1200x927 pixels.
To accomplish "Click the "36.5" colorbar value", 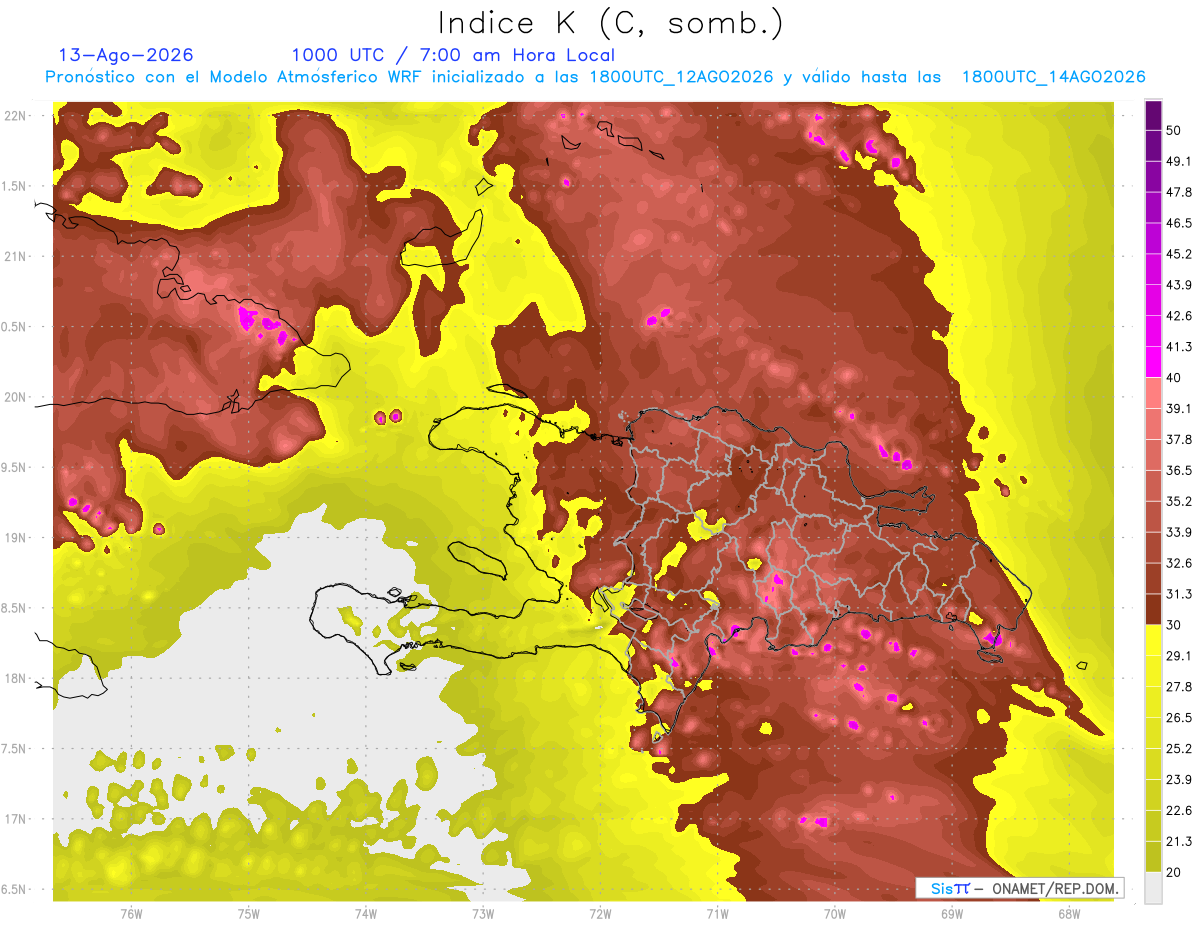I will tap(1179, 470).
